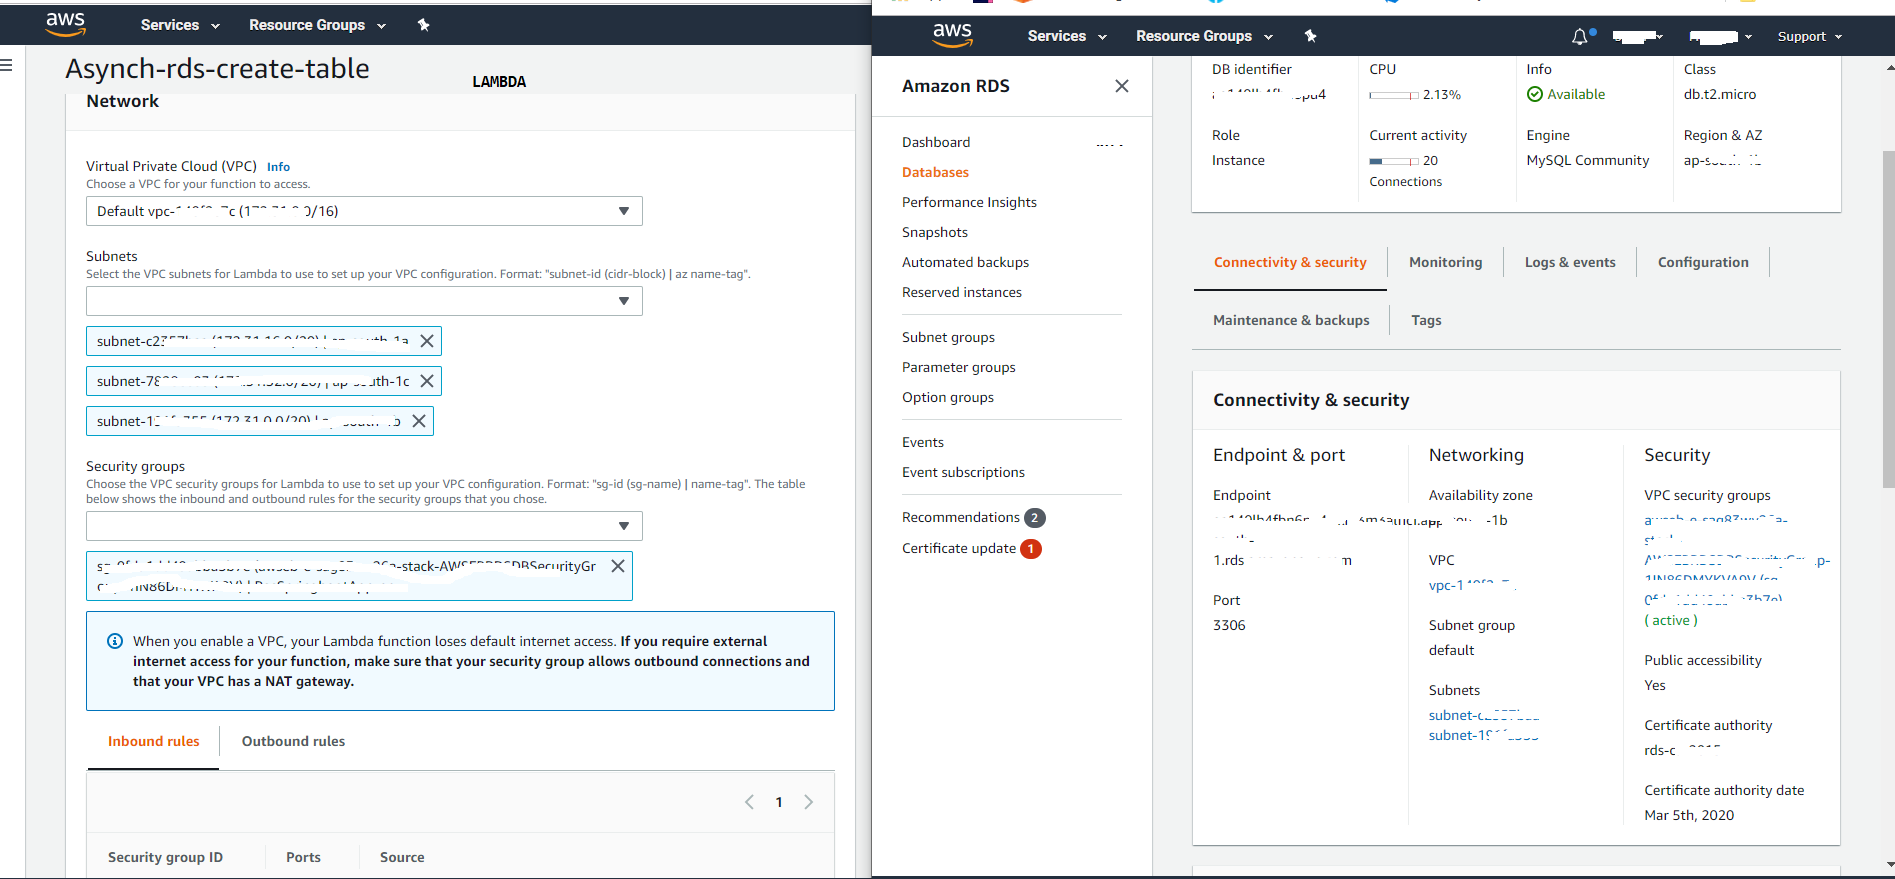Click the AWS logo in the RDS console
The height and width of the screenshot is (879, 1895).
click(952, 35)
